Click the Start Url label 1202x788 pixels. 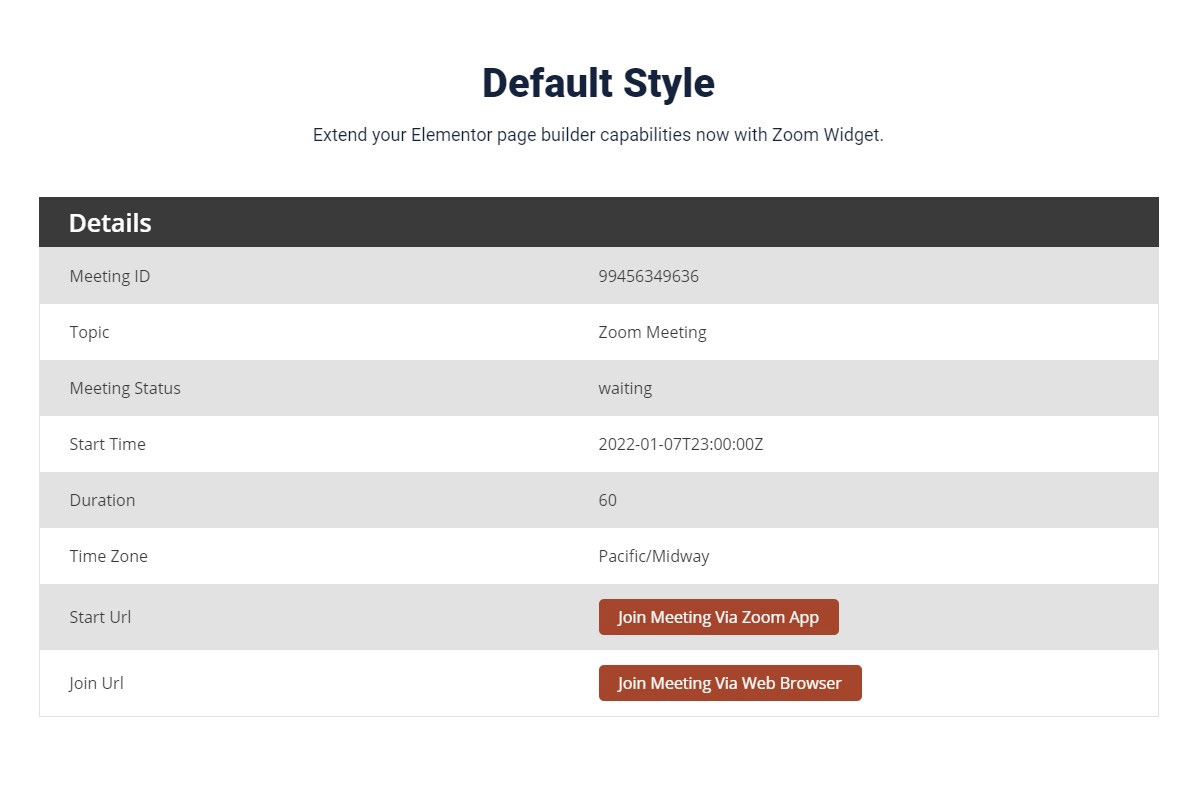pos(100,617)
